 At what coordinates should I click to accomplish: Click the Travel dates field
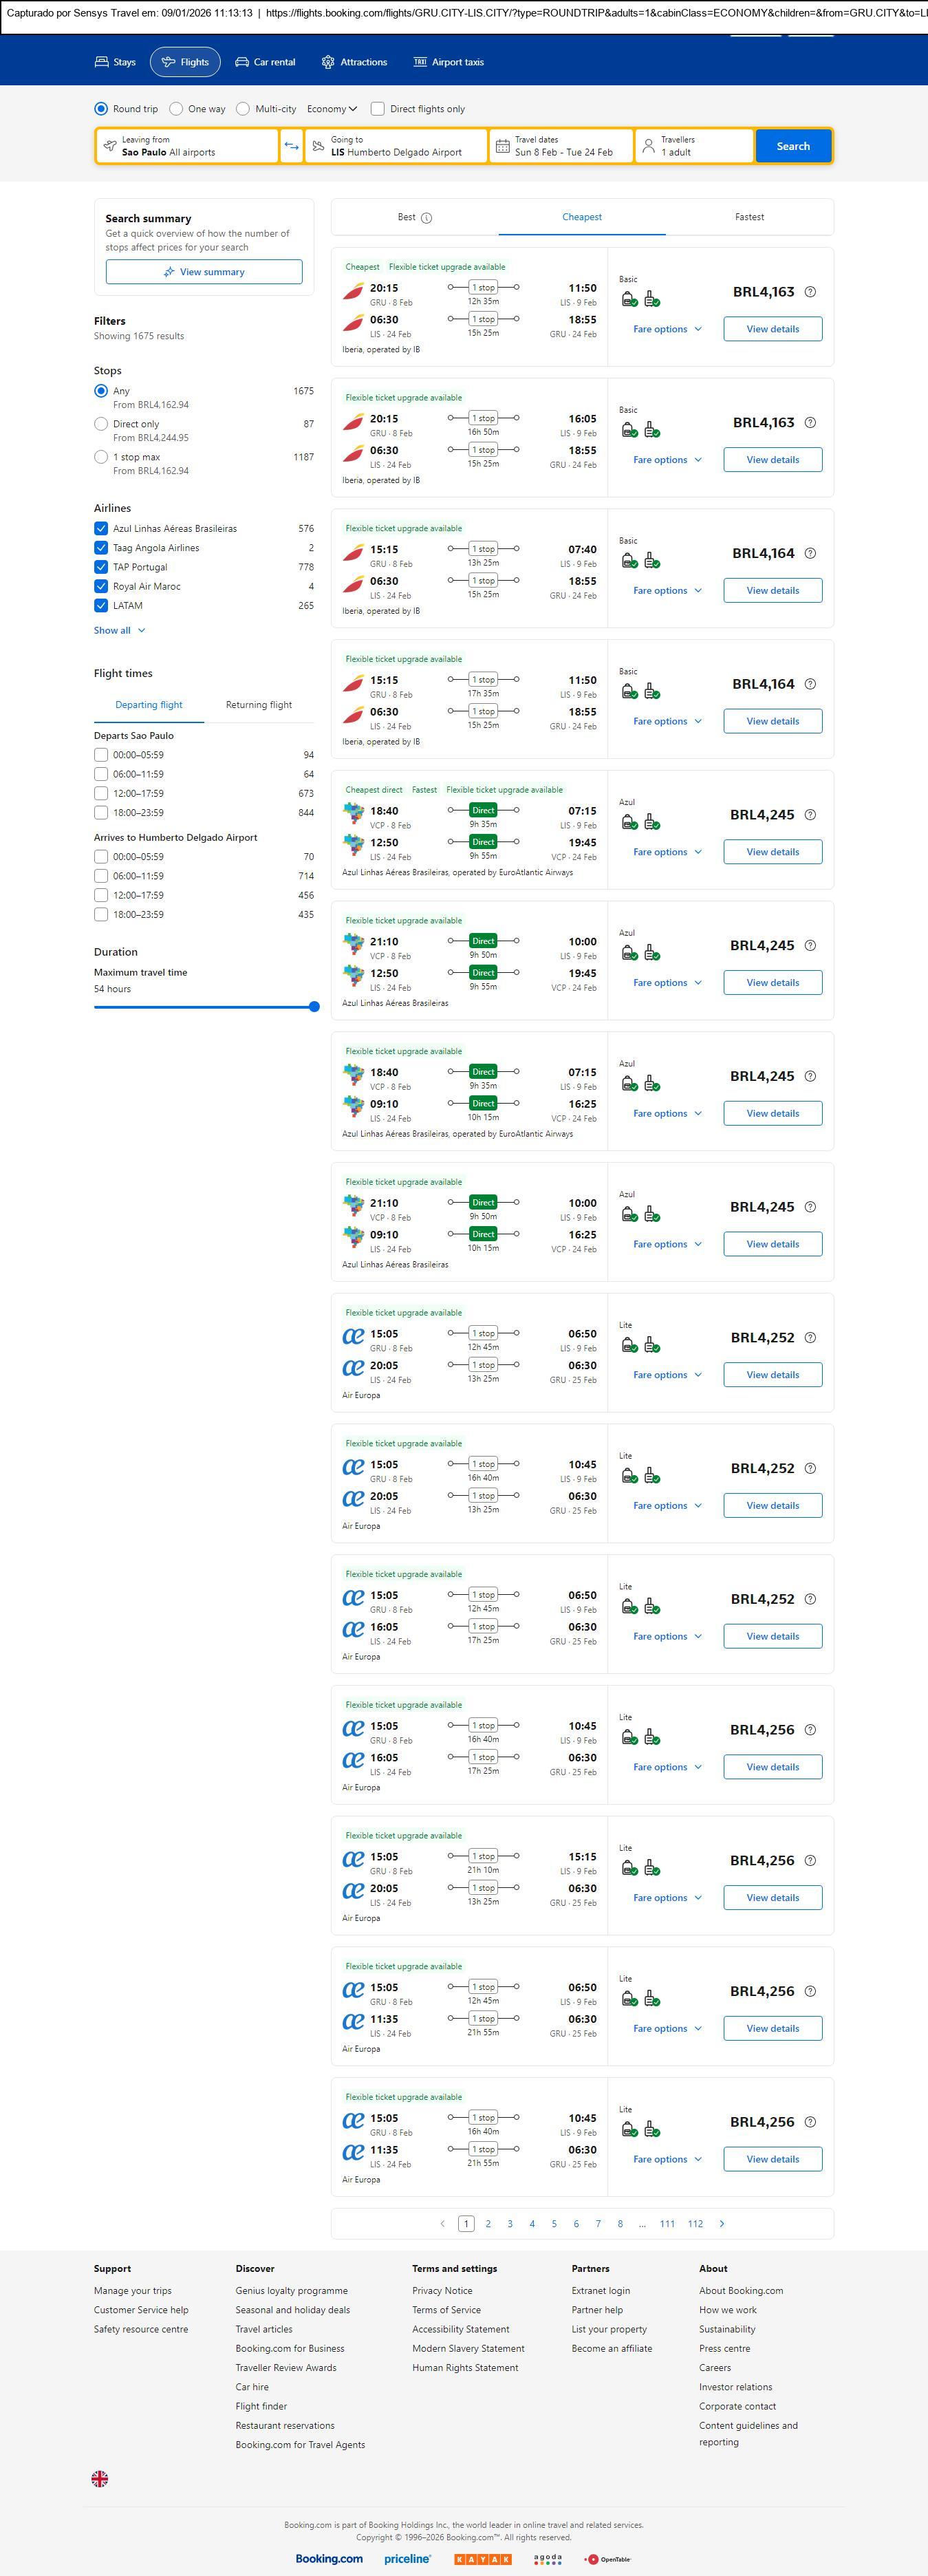[562, 146]
